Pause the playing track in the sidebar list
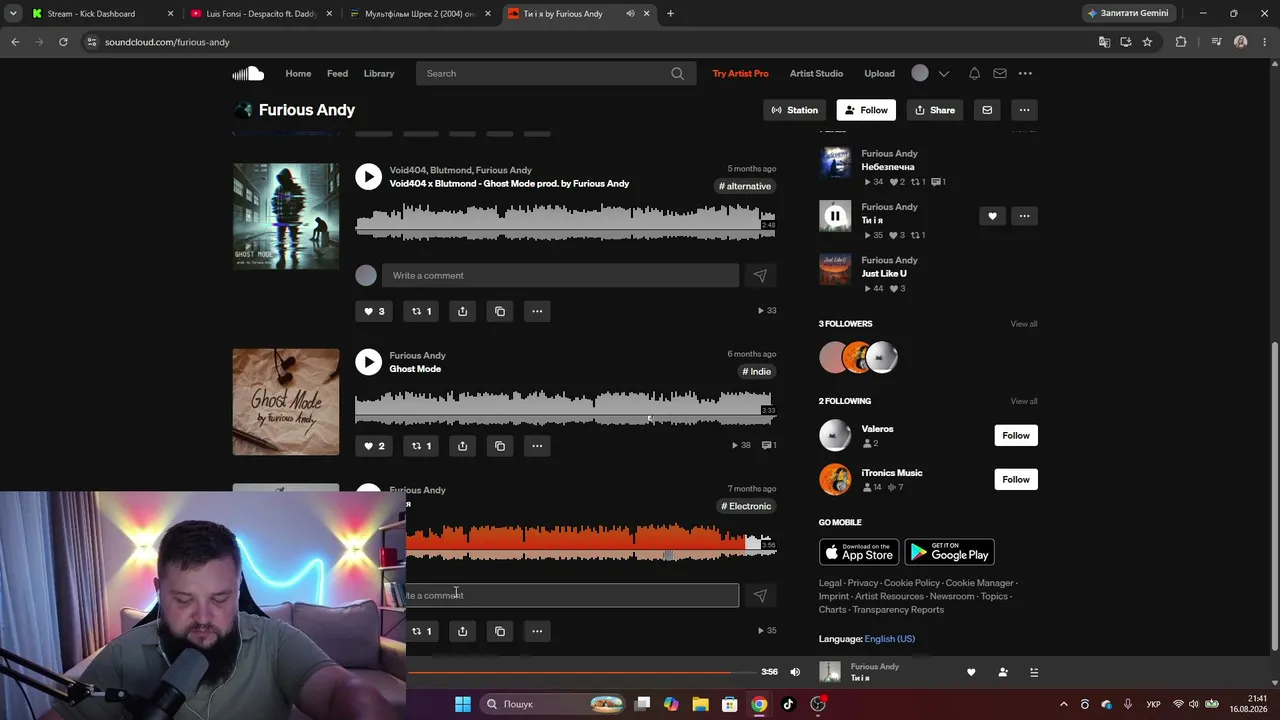This screenshot has height=720, width=1280. pos(835,216)
